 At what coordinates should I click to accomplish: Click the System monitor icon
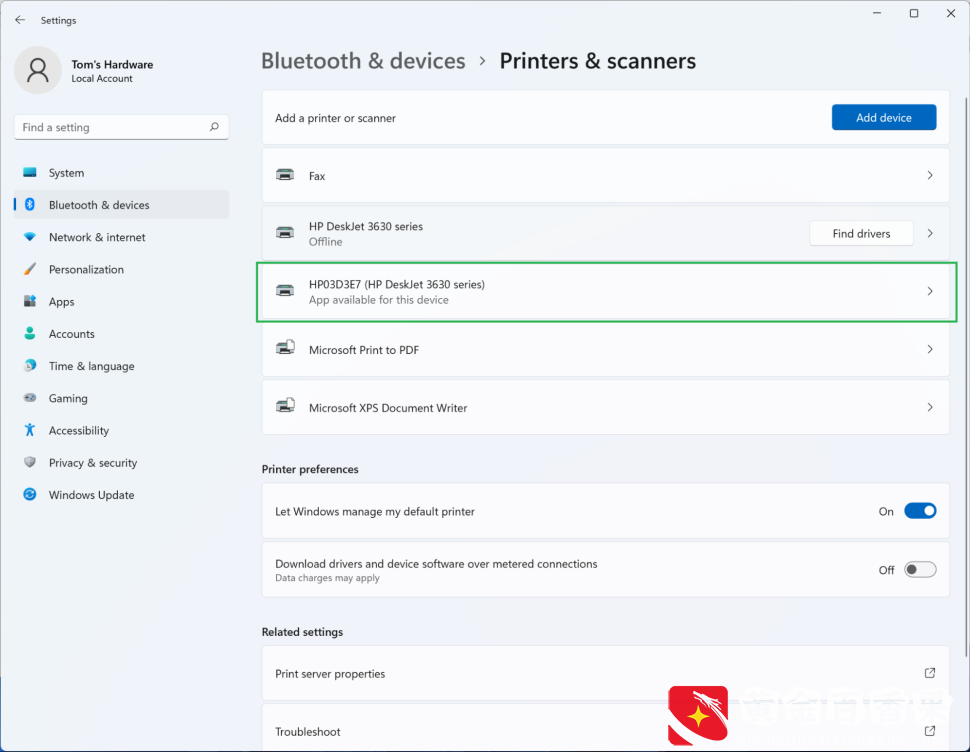tap(30, 173)
